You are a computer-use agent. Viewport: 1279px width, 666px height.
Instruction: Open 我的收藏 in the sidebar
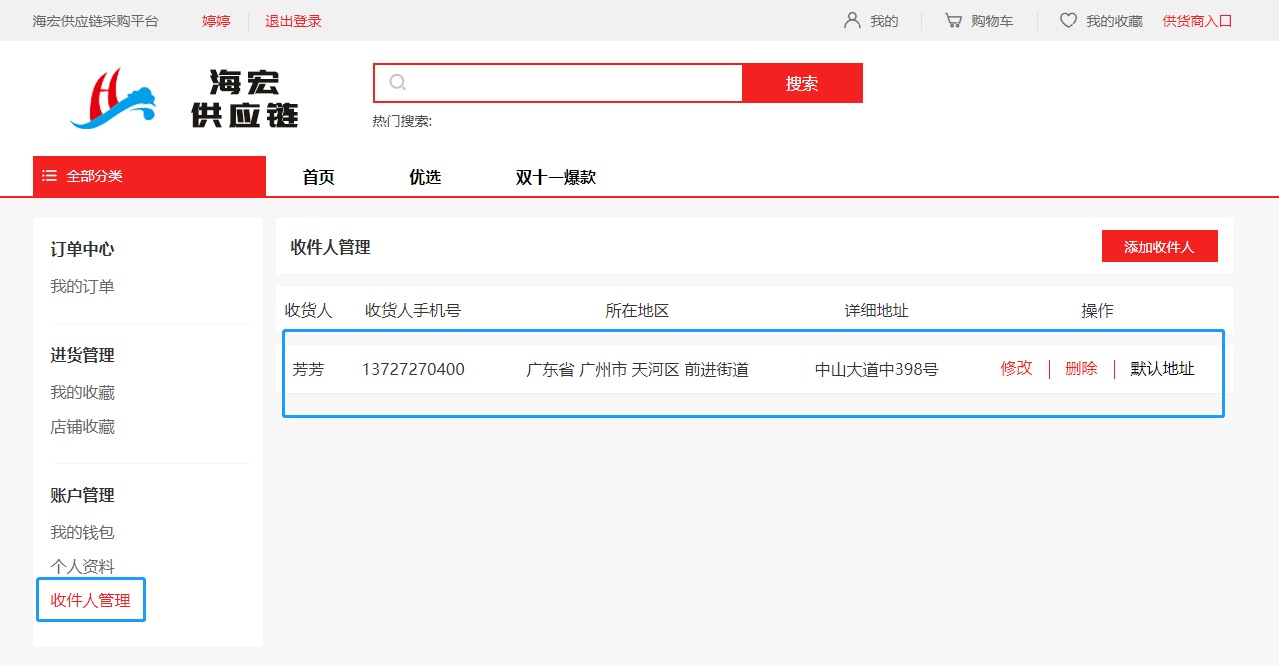point(82,393)
